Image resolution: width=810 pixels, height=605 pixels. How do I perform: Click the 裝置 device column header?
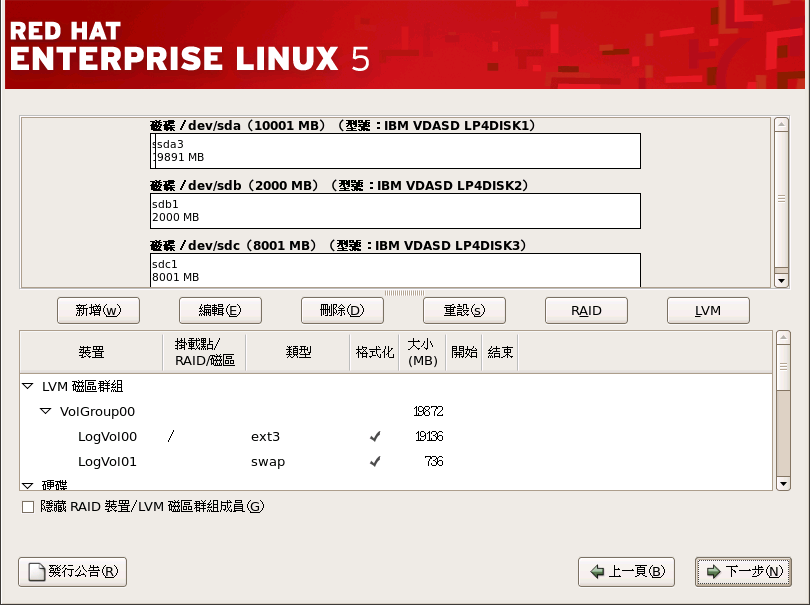pyautogui.click(x=91, y=352)
